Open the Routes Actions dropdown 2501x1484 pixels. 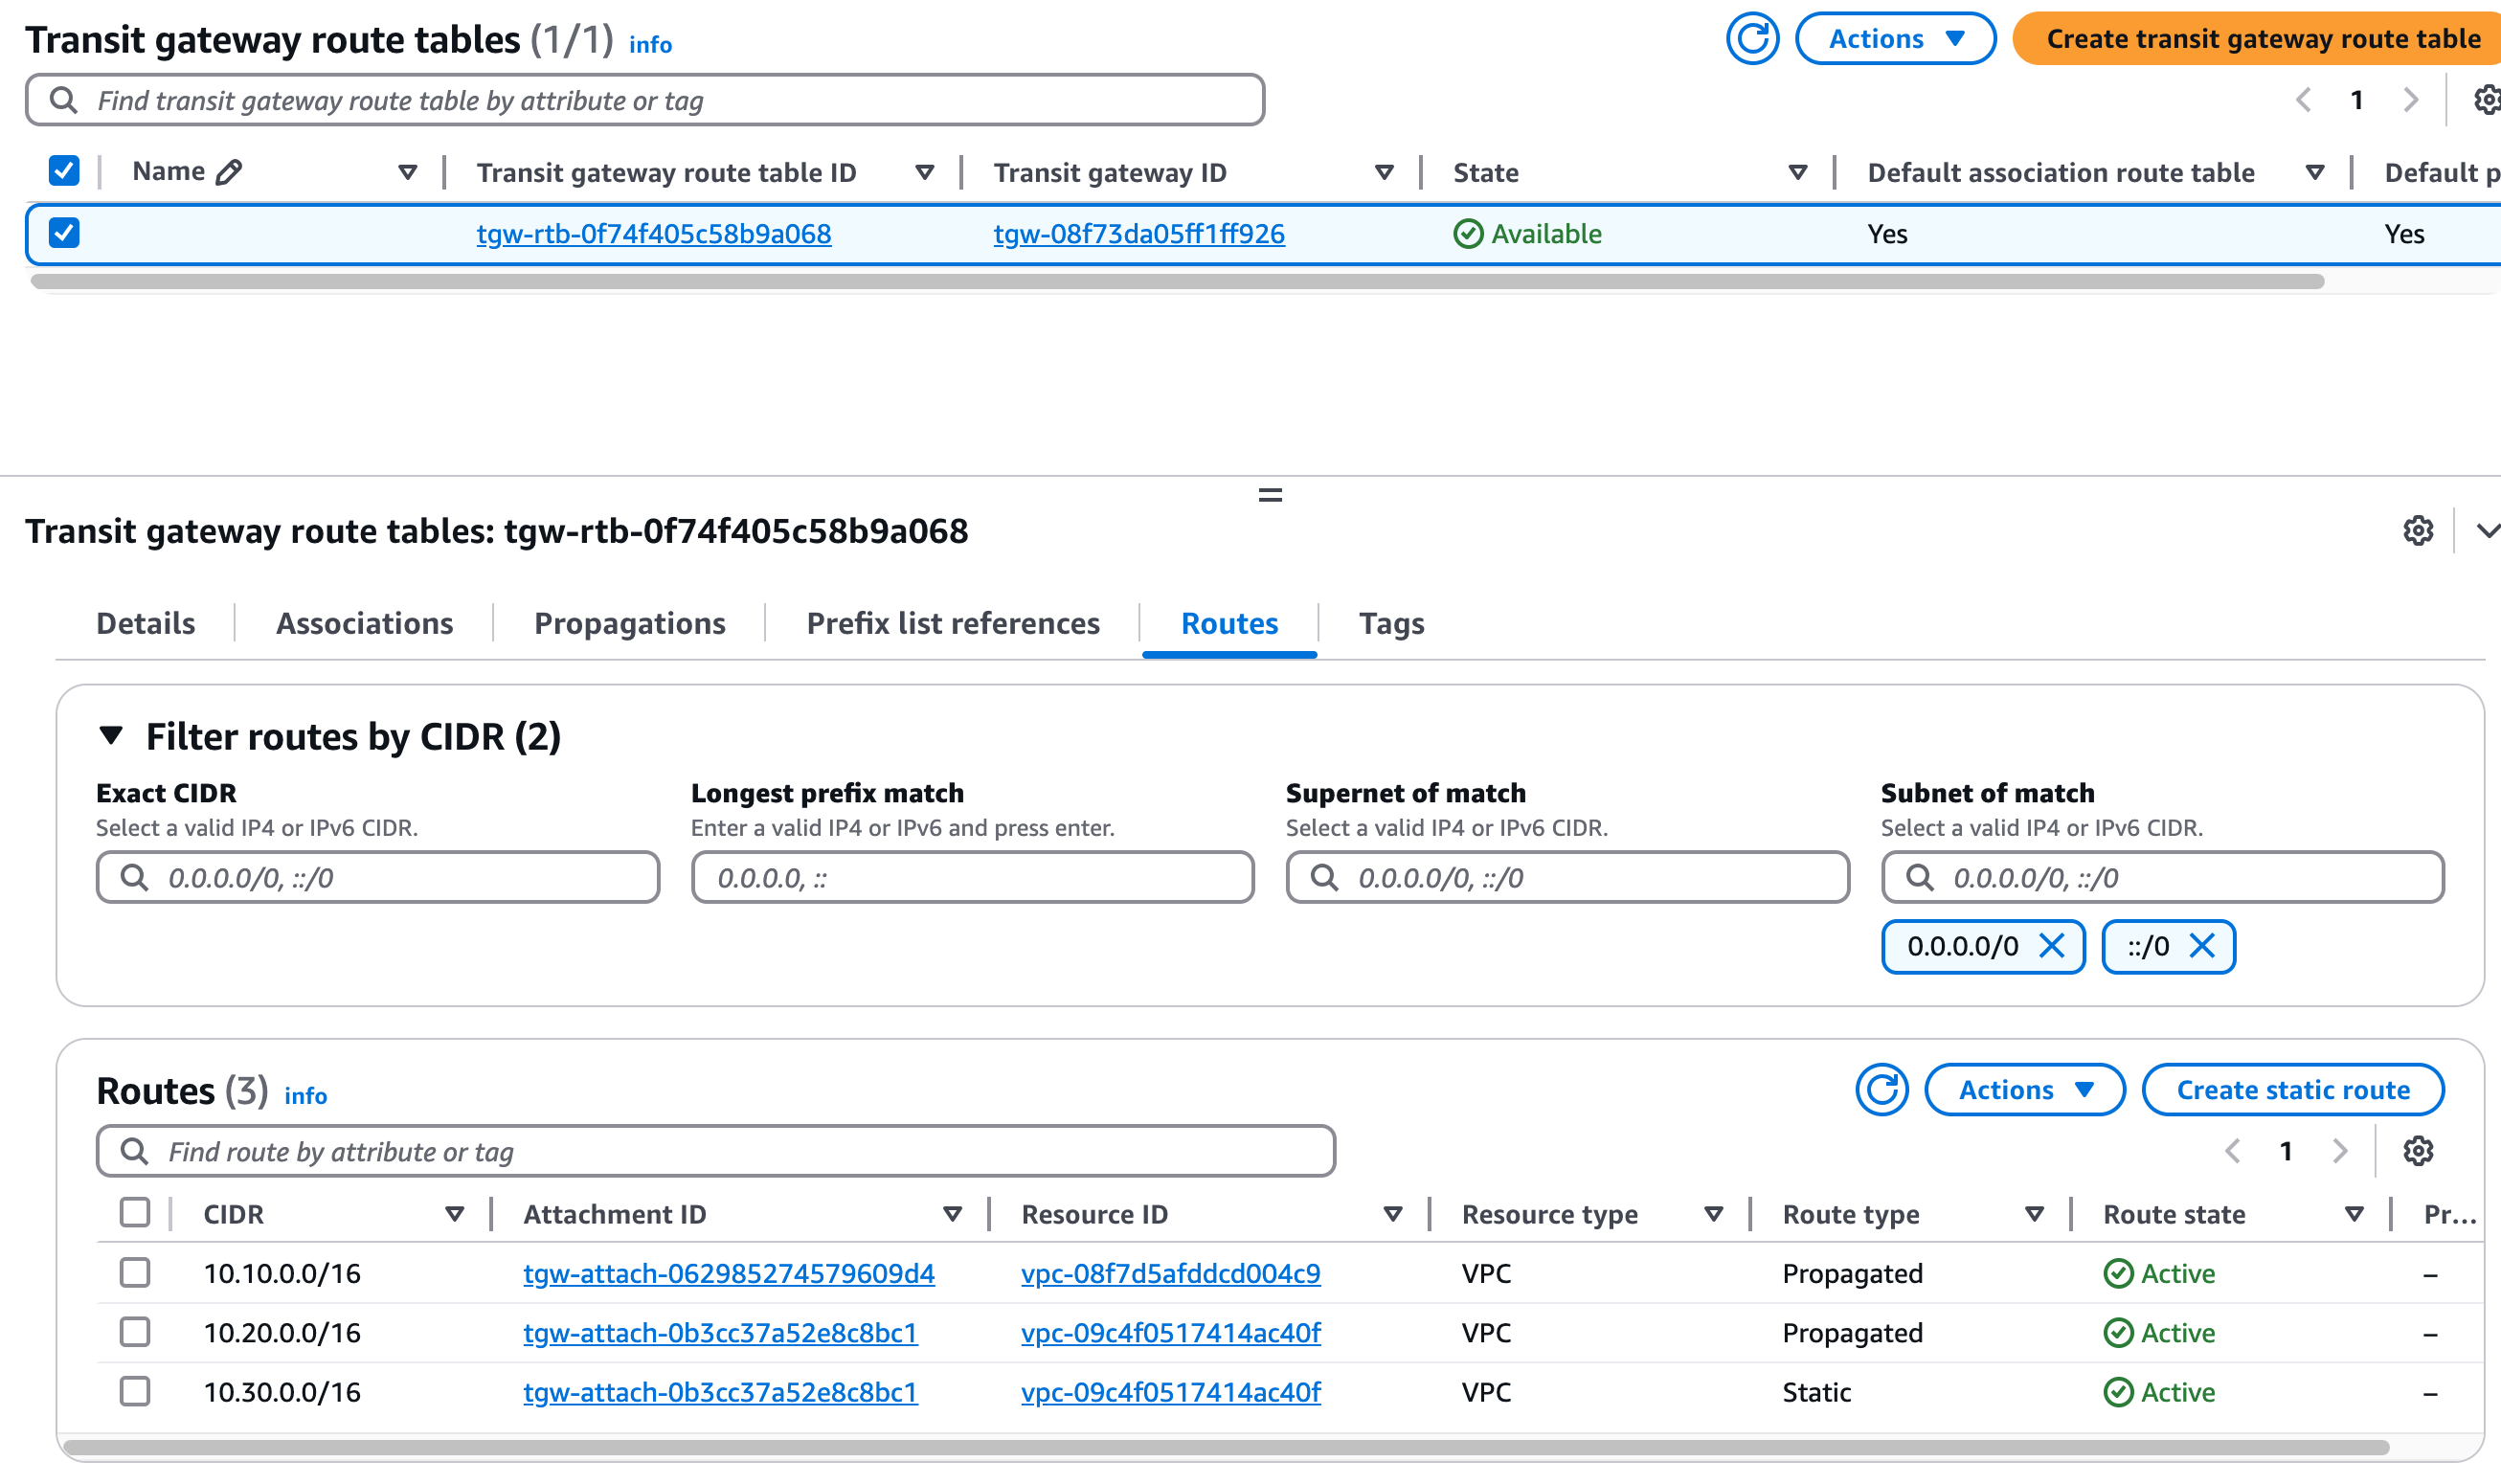tap(2024, 1089)
